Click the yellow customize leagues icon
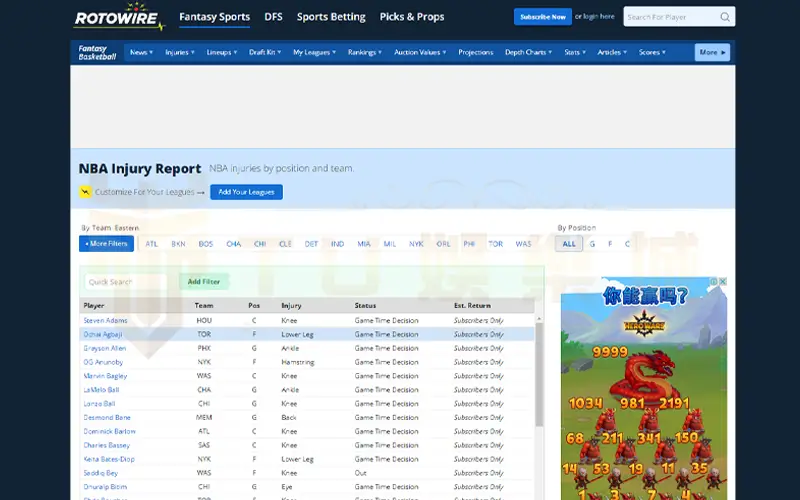The width and height of the screenshot is (800, 500). tap(86, 192)
